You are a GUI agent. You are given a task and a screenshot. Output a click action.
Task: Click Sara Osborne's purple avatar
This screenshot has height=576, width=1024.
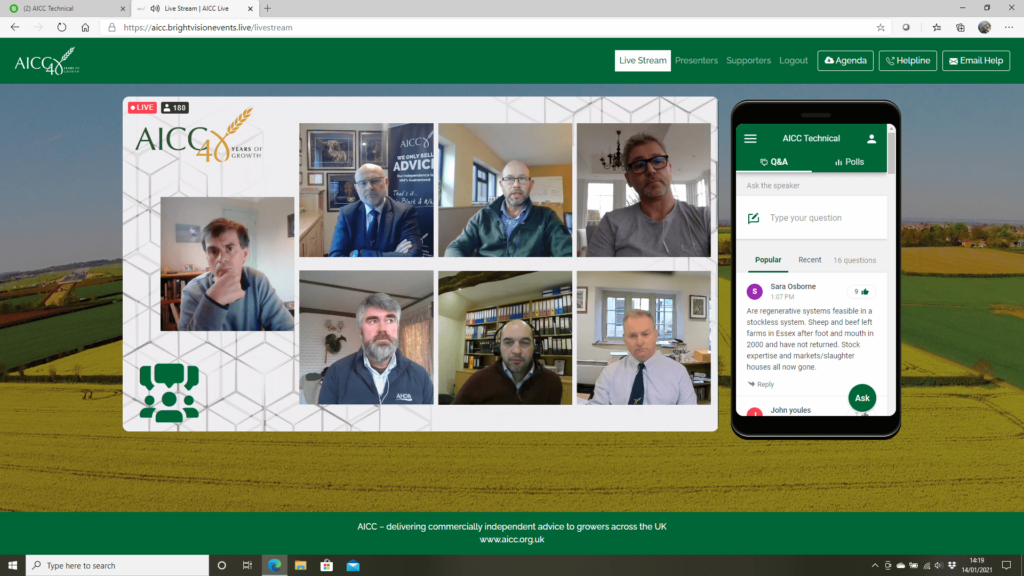[x=754, y=291]
